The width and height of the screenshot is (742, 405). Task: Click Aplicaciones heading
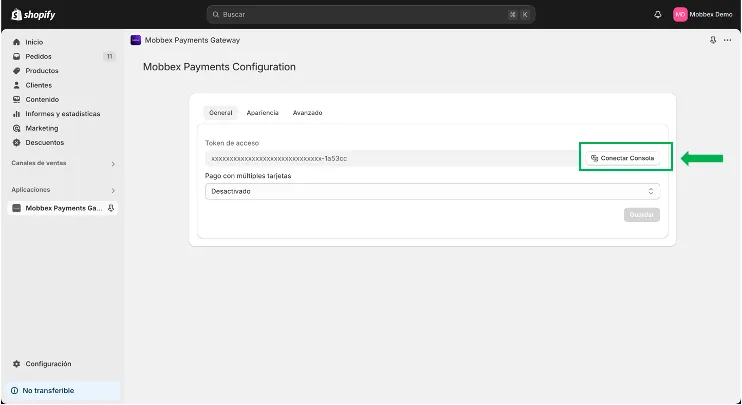click(x=31, y=189)
